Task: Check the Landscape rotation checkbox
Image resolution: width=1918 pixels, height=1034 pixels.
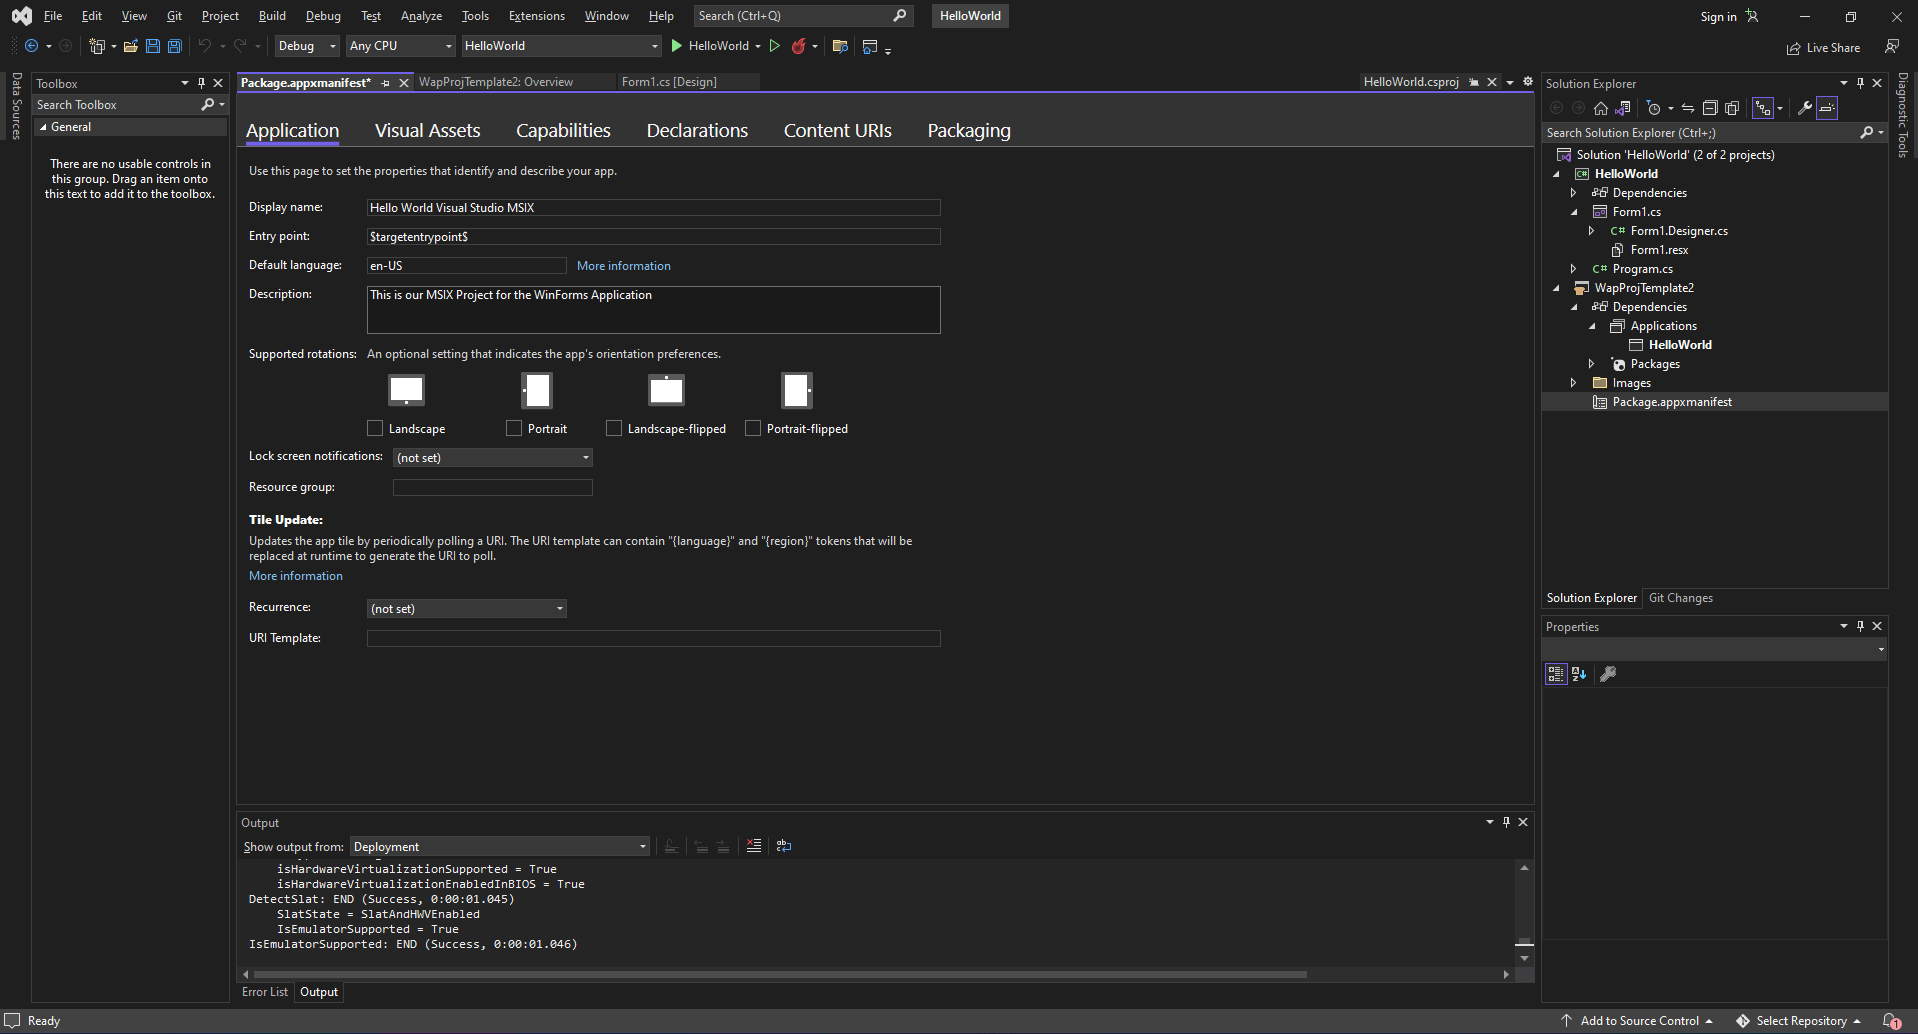Action: pyautogui.click(x=375, y=428)
